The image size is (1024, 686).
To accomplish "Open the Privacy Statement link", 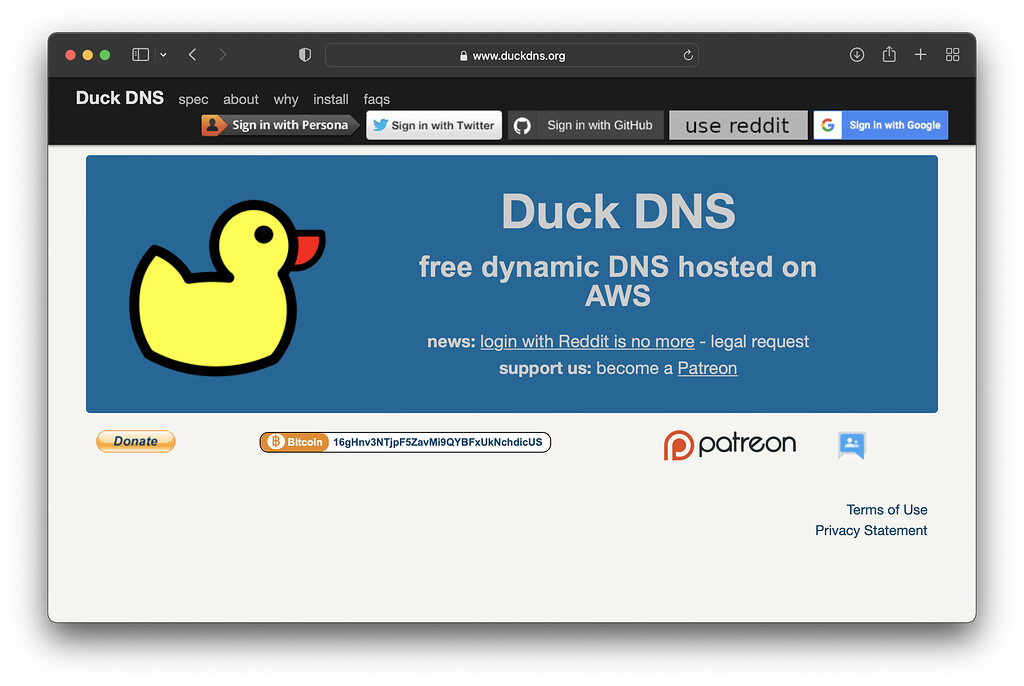I will (x=870, y=531).
